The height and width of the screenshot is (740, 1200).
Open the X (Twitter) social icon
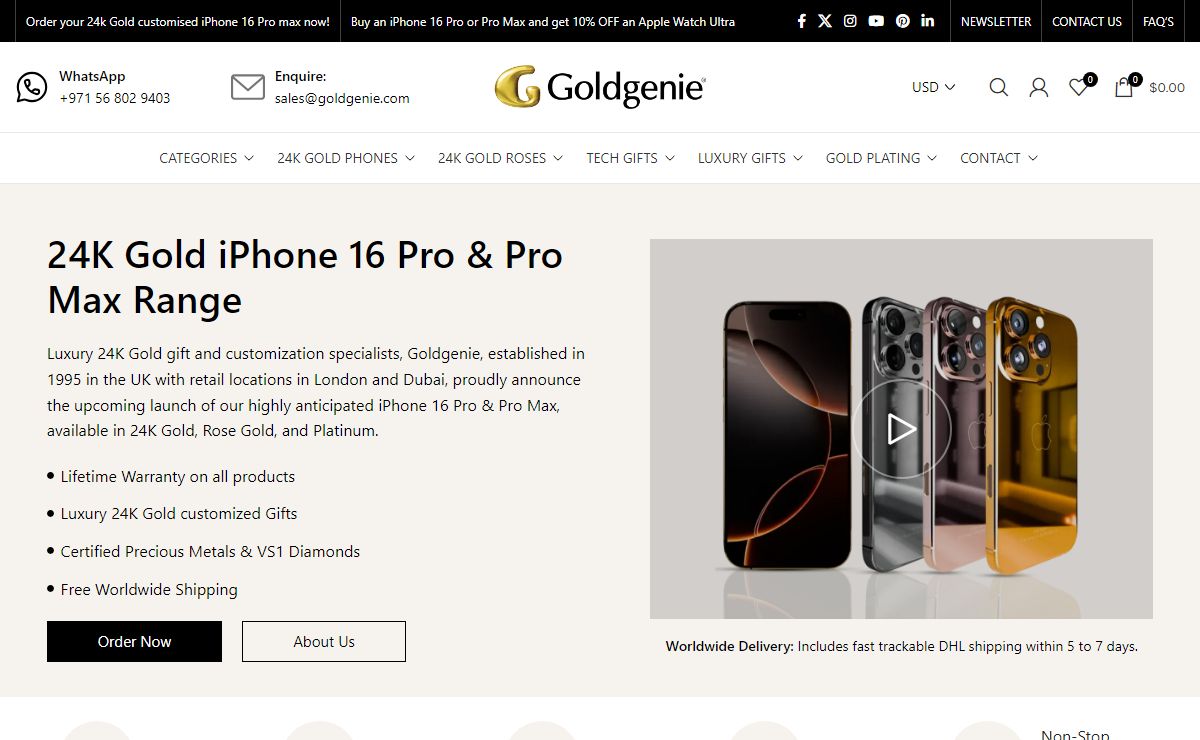pyautogui.click(x=825, y=21)
